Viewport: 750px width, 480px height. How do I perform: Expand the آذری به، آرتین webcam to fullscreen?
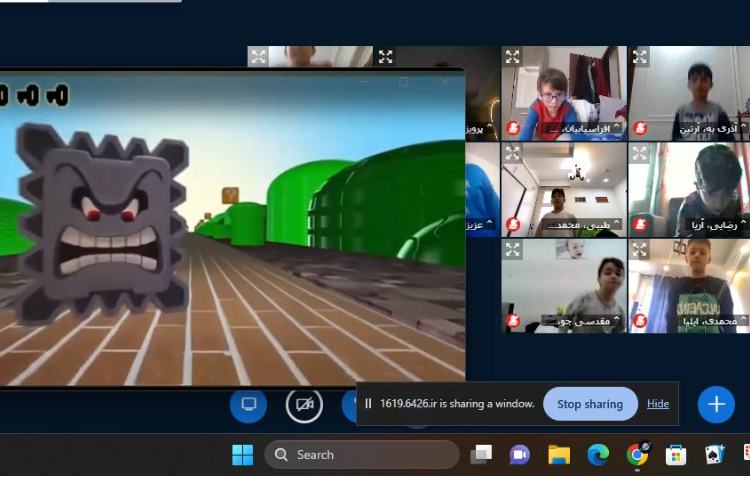tap(640, 57)
